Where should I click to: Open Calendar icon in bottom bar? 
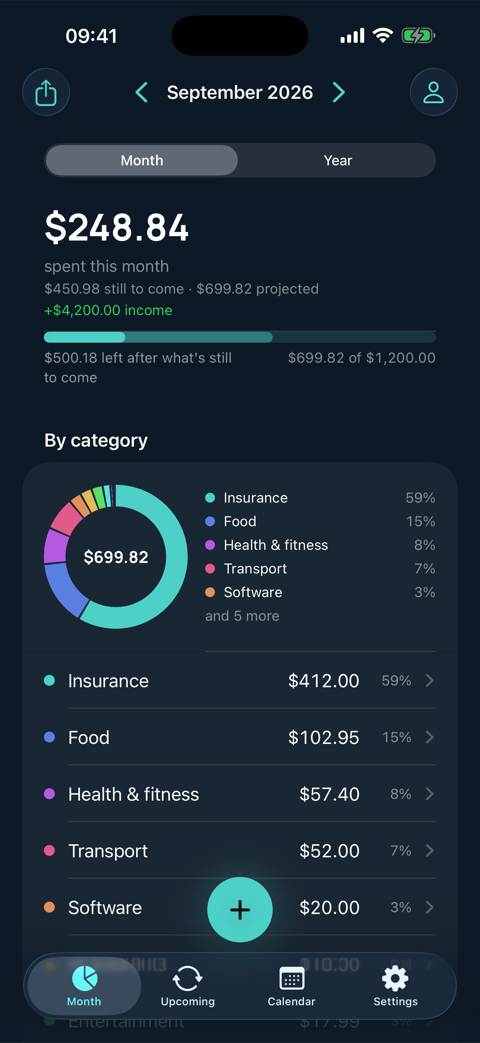point(291,986)
